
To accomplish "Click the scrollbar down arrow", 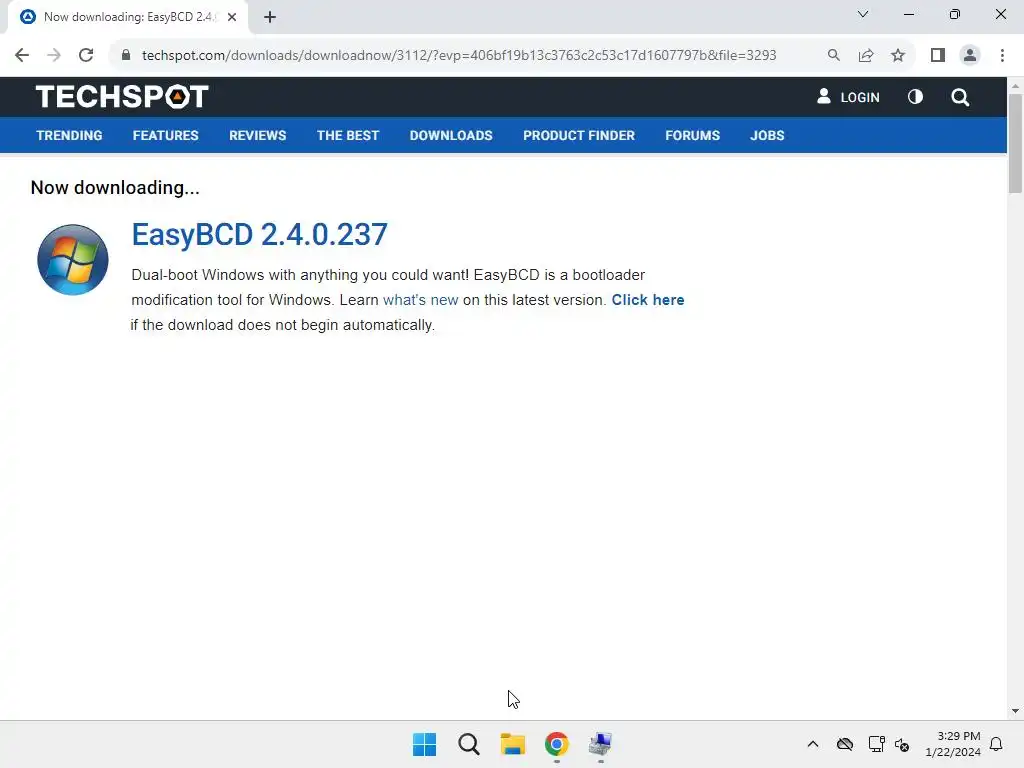I will pyautogui.click(x=1015, y=711).
